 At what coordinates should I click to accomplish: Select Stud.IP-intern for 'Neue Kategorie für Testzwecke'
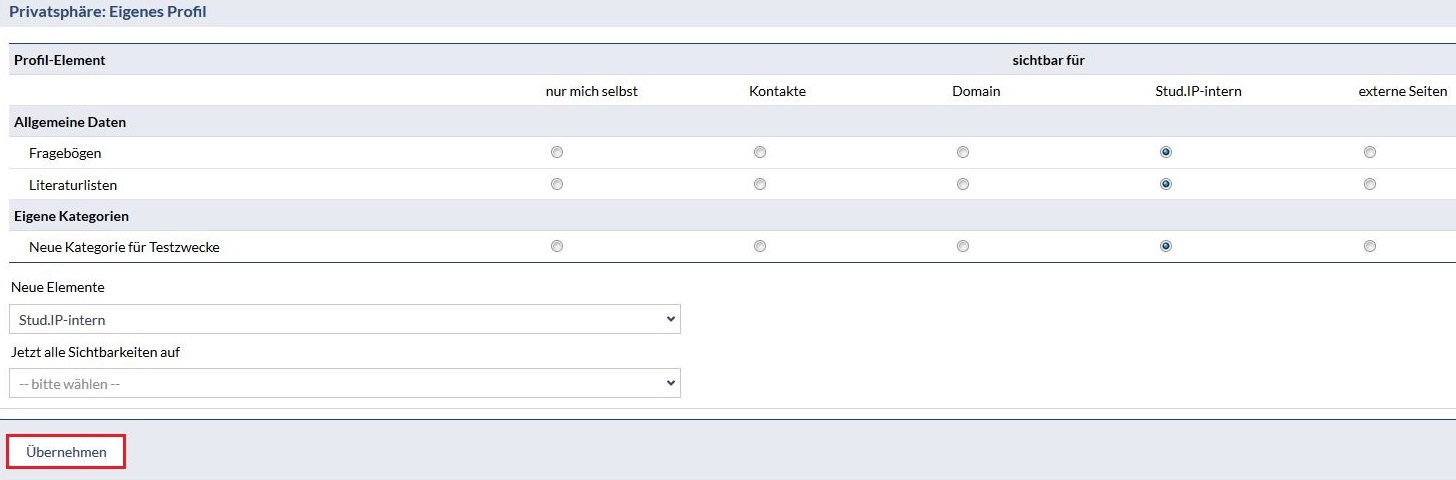click(1166, 246)
